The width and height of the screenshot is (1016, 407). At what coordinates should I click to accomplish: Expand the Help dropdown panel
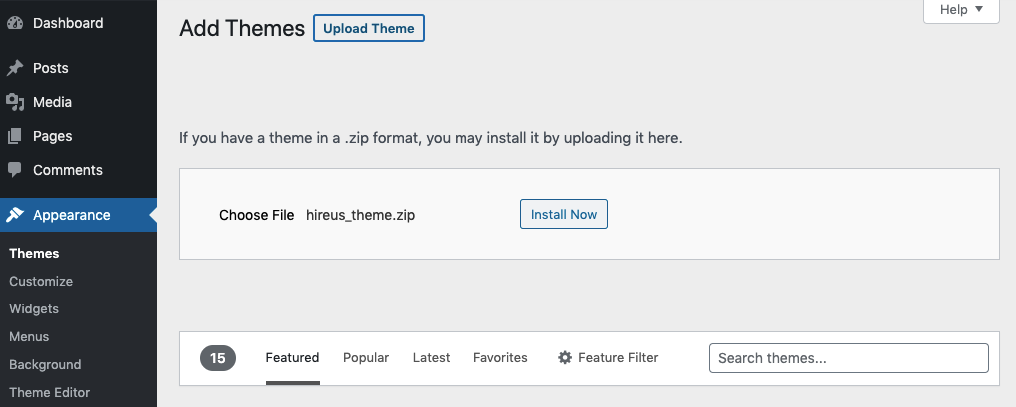pos(961,10)
